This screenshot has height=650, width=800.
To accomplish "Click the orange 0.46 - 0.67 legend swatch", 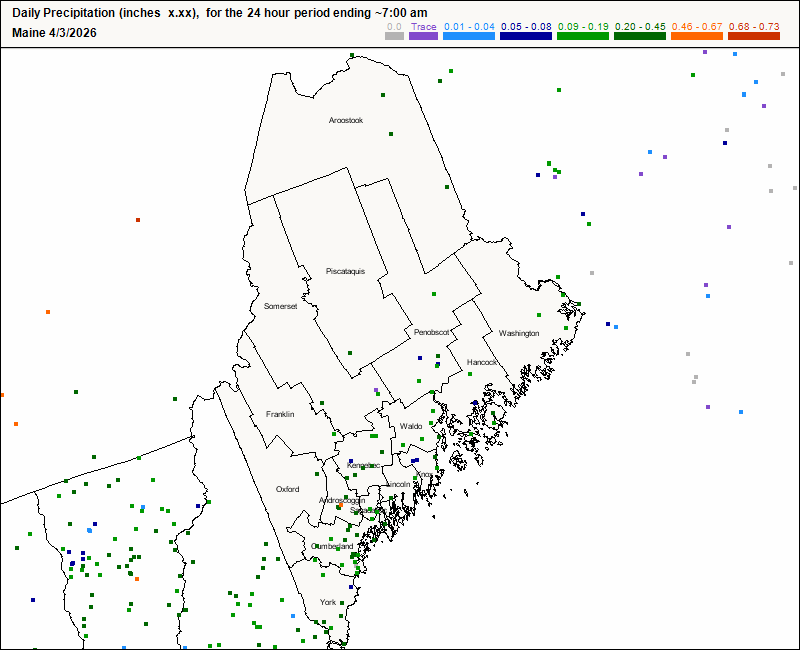I will 697,36.
